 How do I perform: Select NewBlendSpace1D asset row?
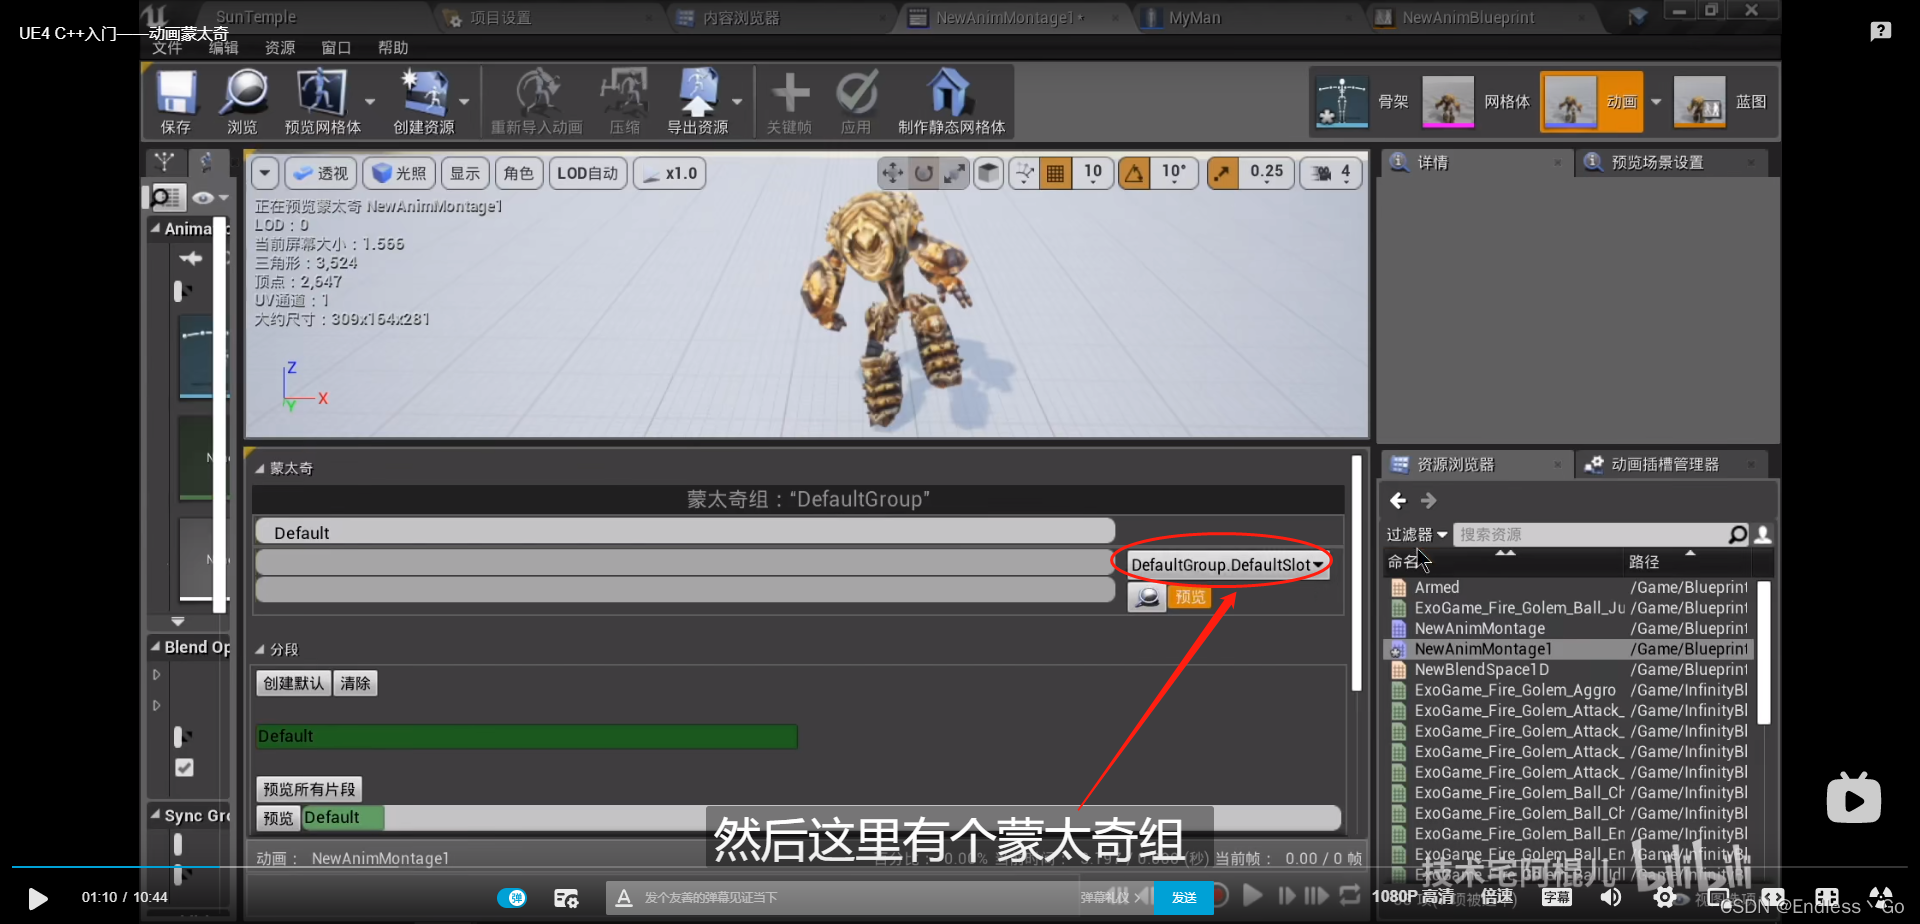(1570, 670)
